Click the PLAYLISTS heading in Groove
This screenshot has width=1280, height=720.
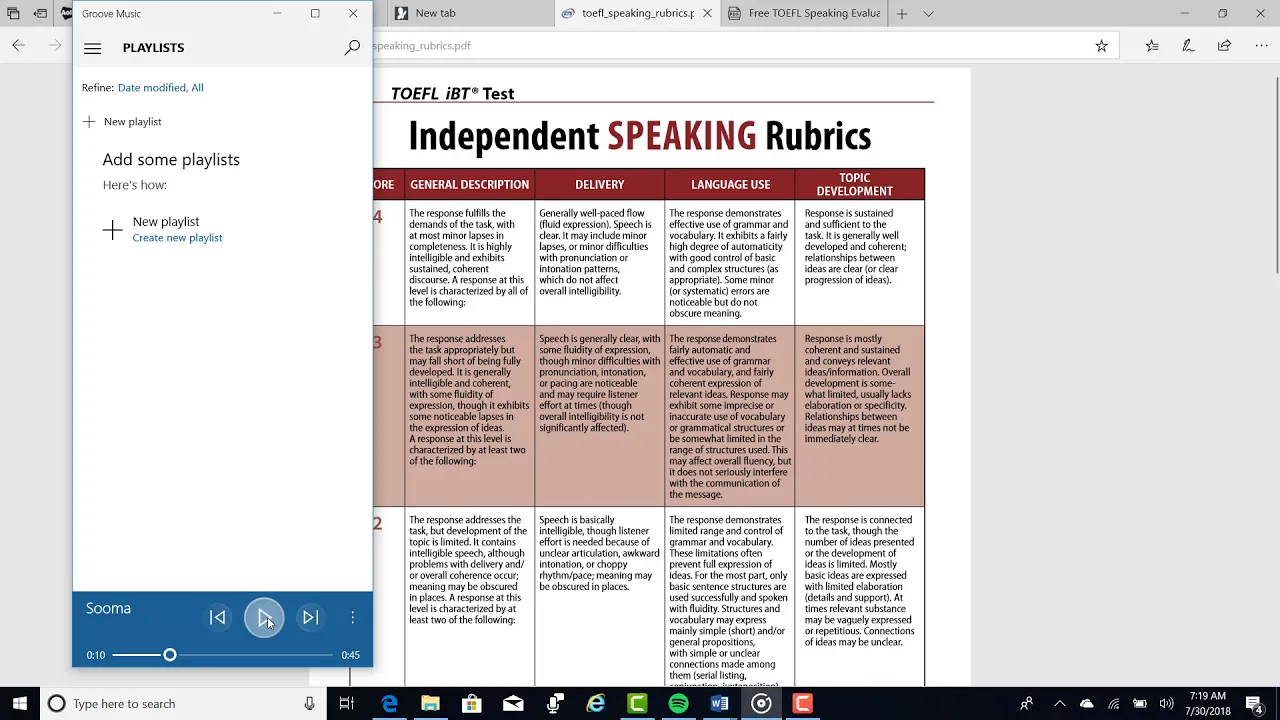[153, 48]
